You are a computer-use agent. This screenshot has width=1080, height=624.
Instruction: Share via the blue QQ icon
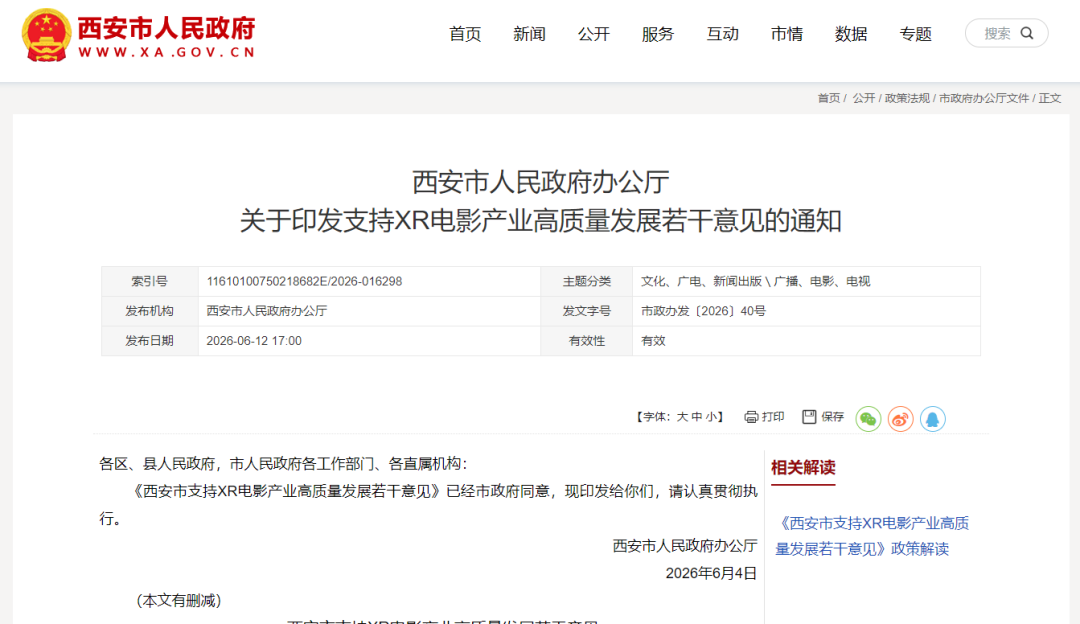(x=933, y=419)
